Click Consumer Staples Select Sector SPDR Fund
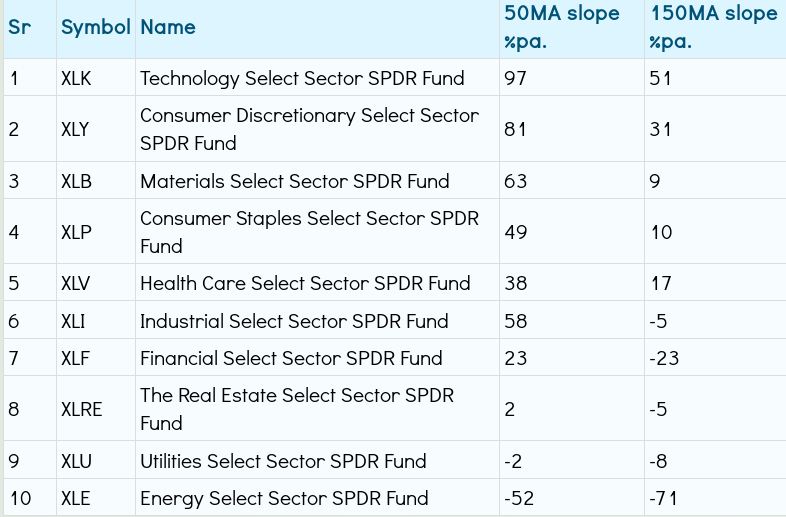786x517 pixels. [309, 232]
